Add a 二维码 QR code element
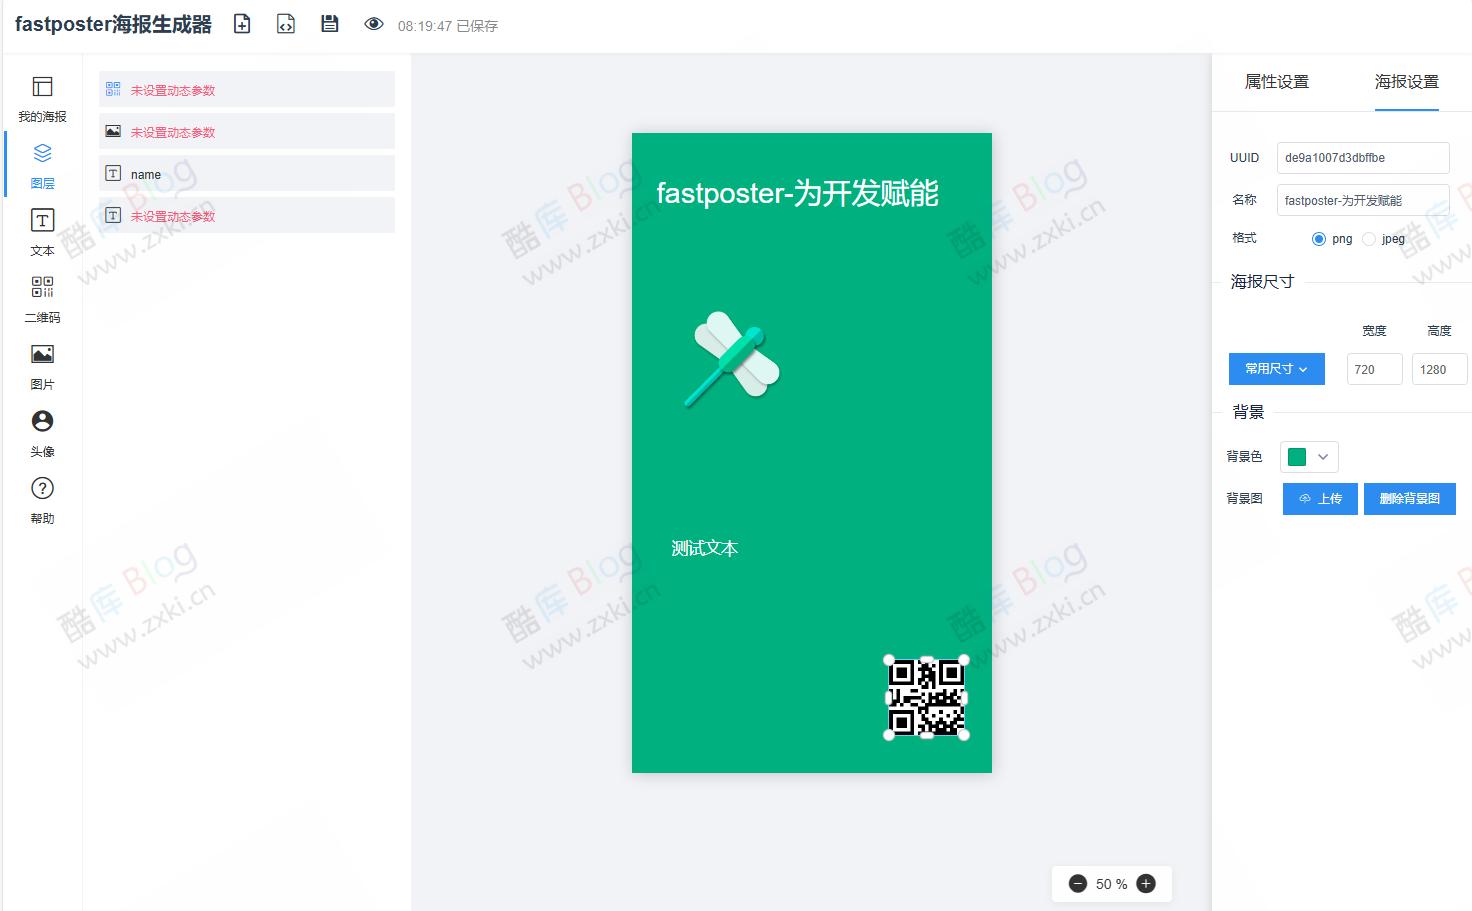Image resolution: width=1472 pixels, height=911 pixels. coord(42,300)
